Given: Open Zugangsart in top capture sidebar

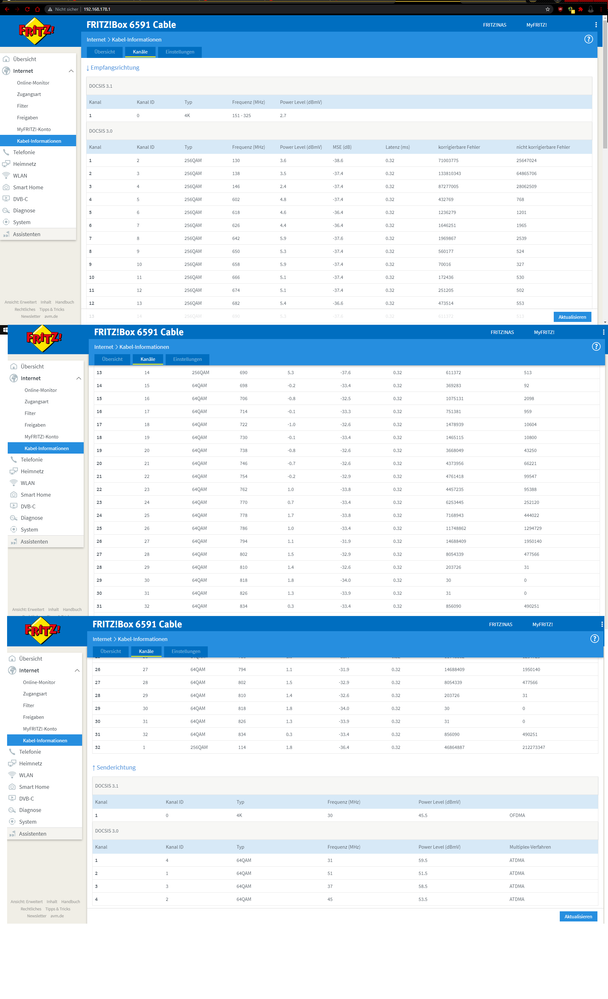Looking at the screenshot, I should tap(29, 94).
